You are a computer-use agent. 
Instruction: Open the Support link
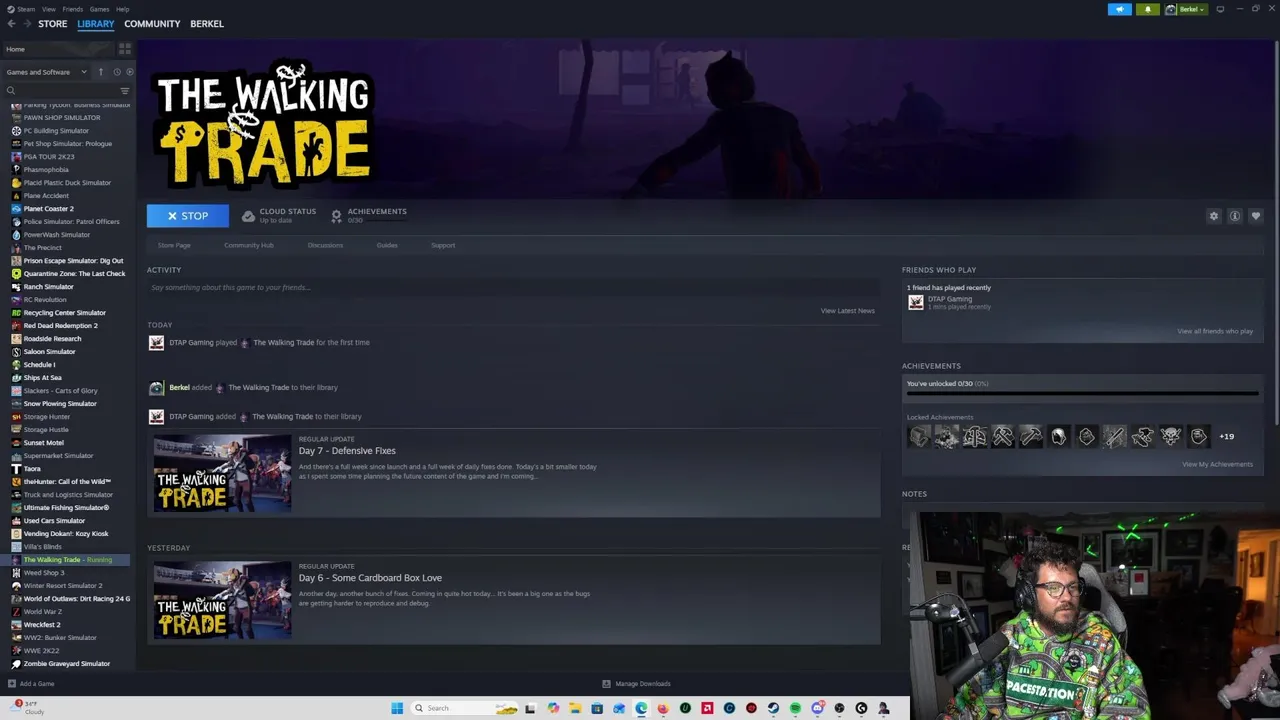(443, 245)
